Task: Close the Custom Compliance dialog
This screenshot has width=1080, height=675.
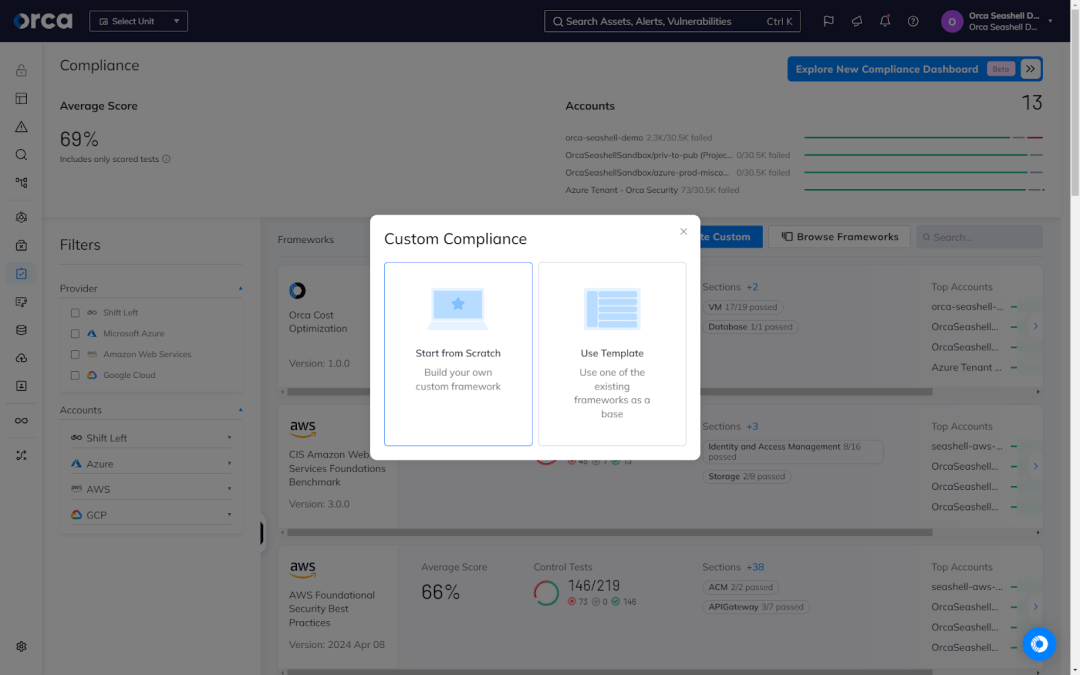Action: pos(683,231)
